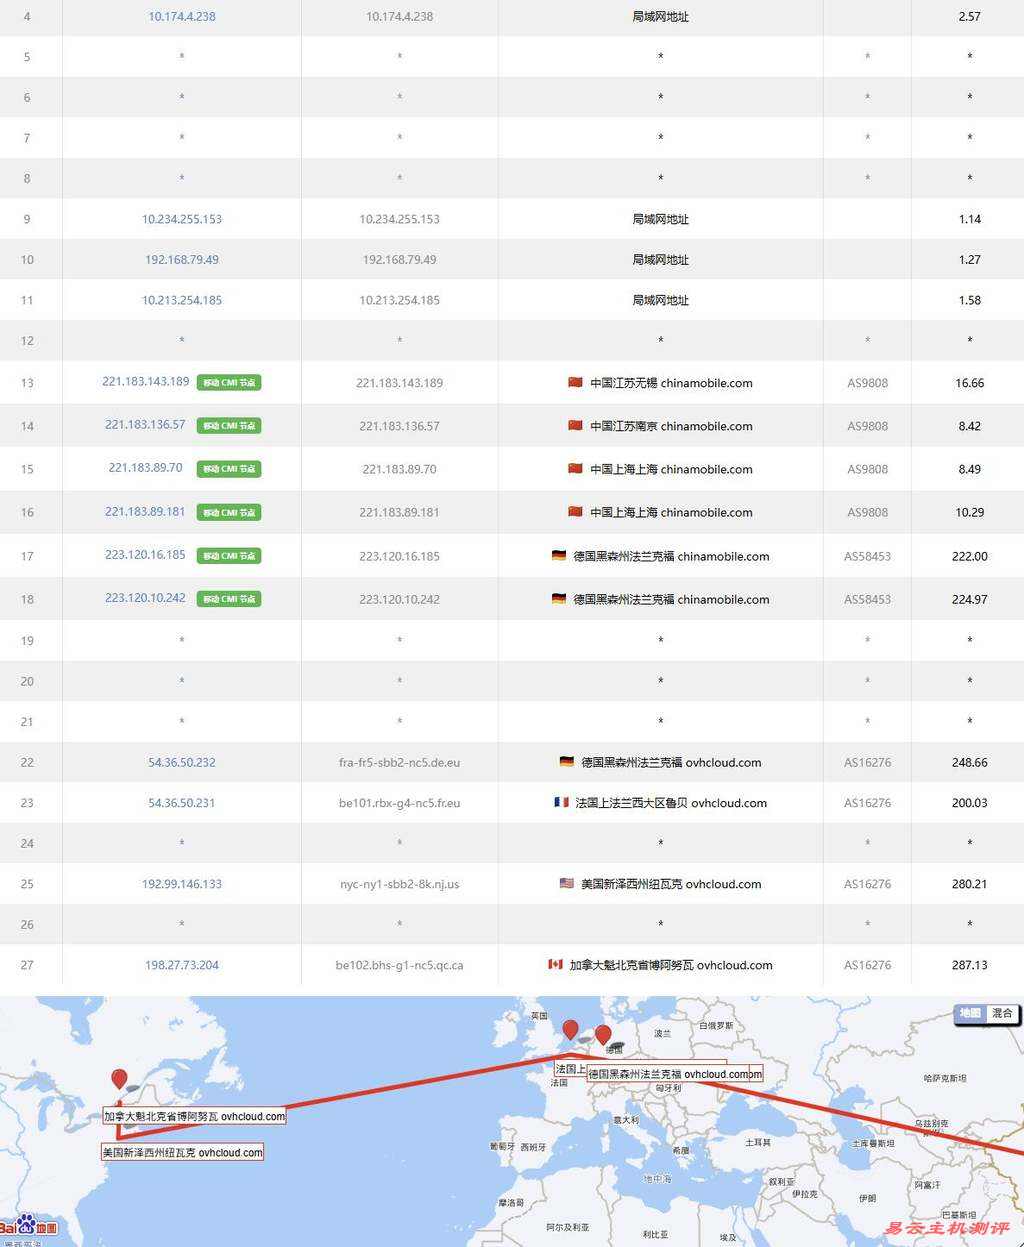Screen dimensions: 1024x1247
Task: Click the 287.13 latency value
Action: 970,965
